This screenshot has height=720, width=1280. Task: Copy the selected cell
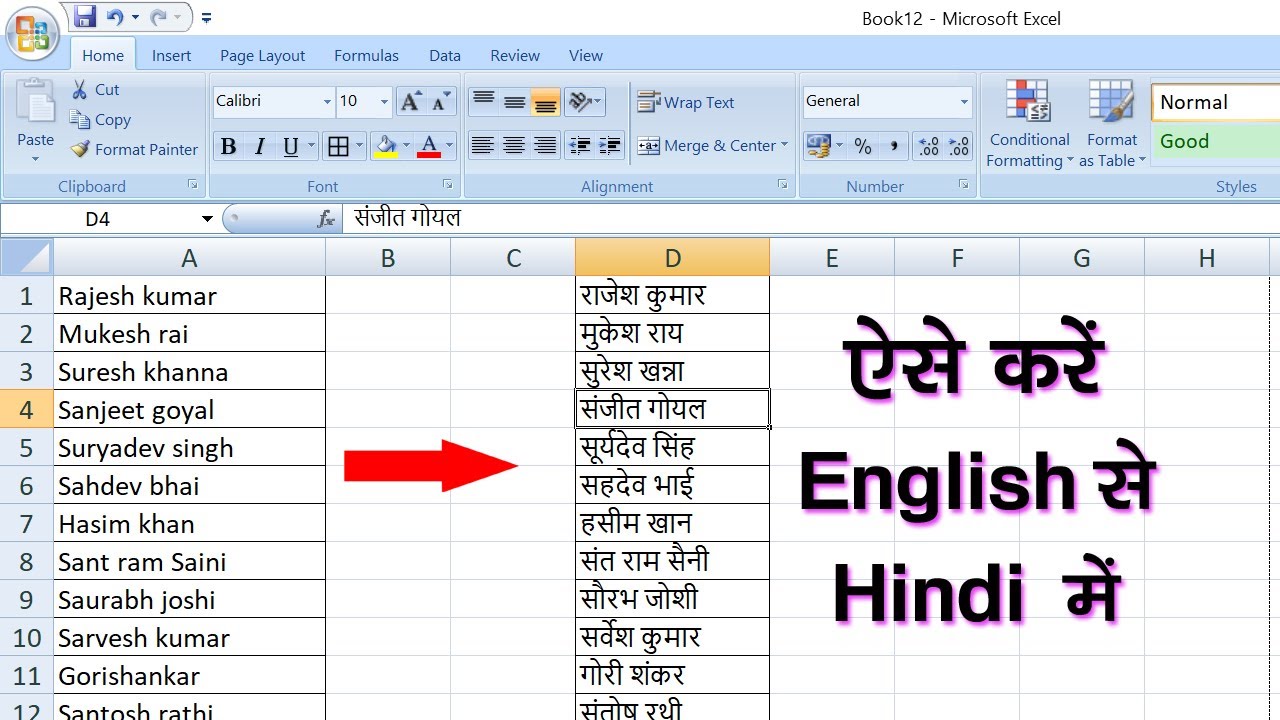click(100, 119)
